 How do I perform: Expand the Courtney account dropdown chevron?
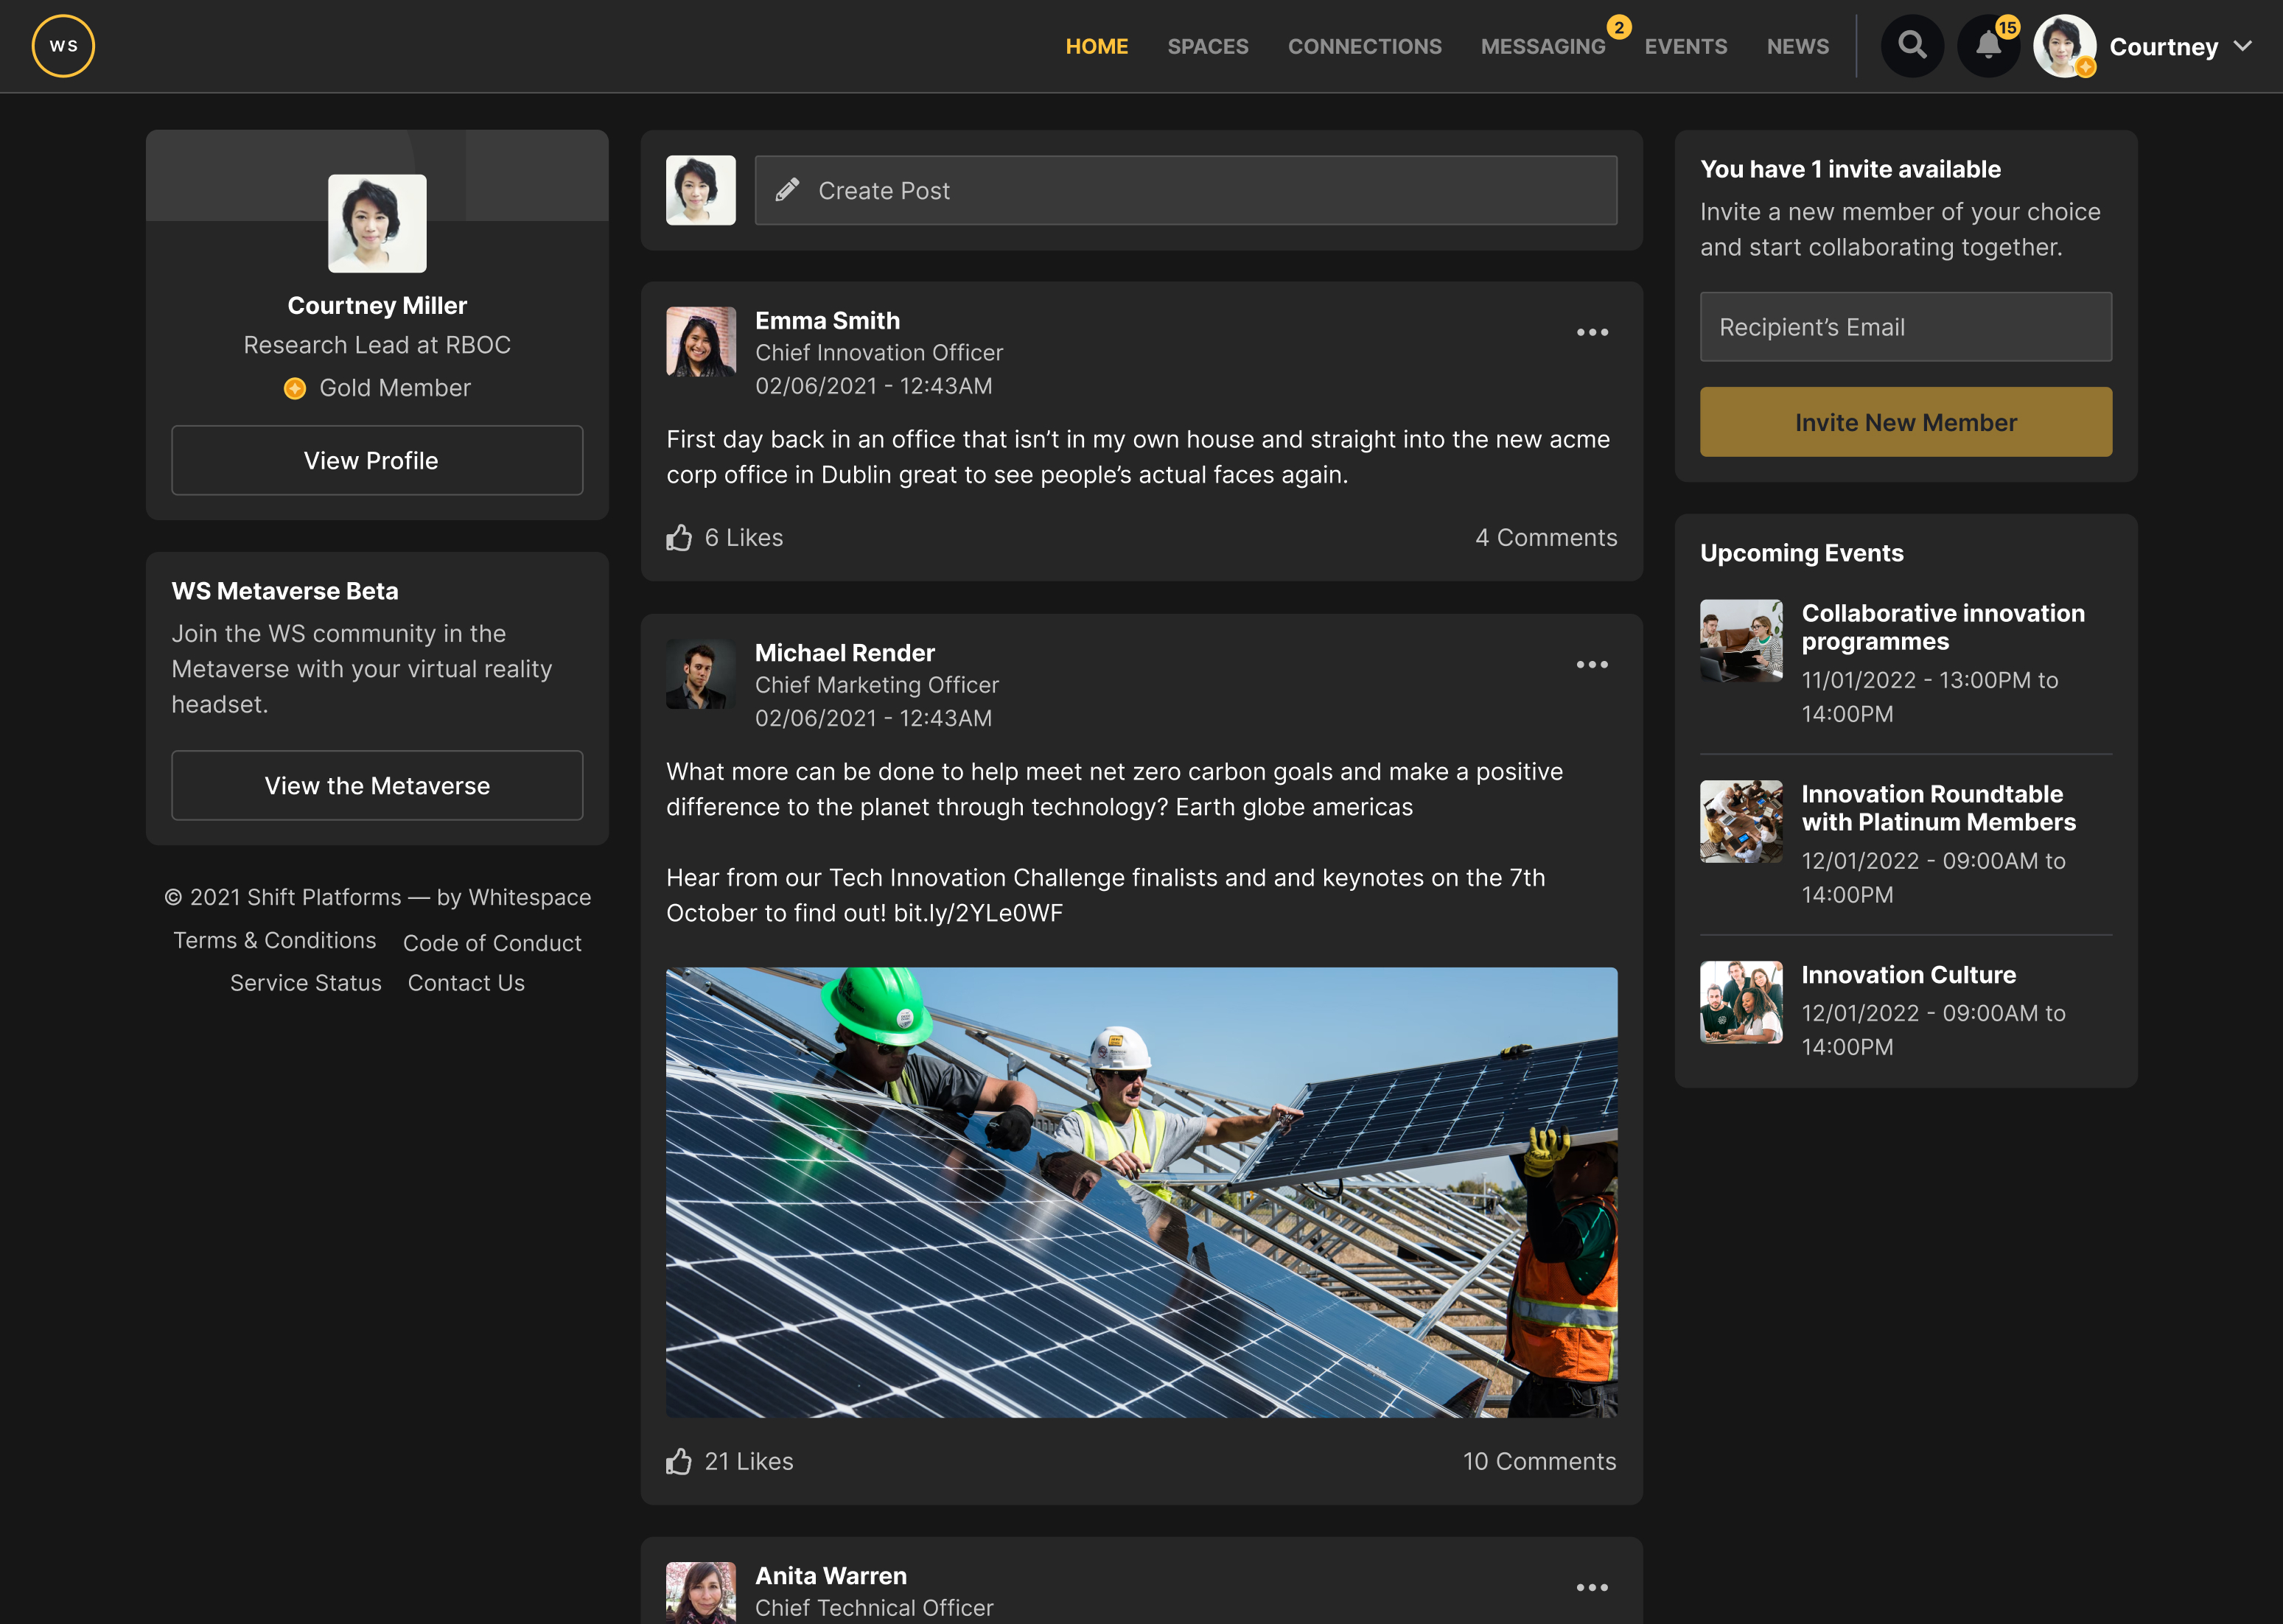click(x=2243, y=46)
